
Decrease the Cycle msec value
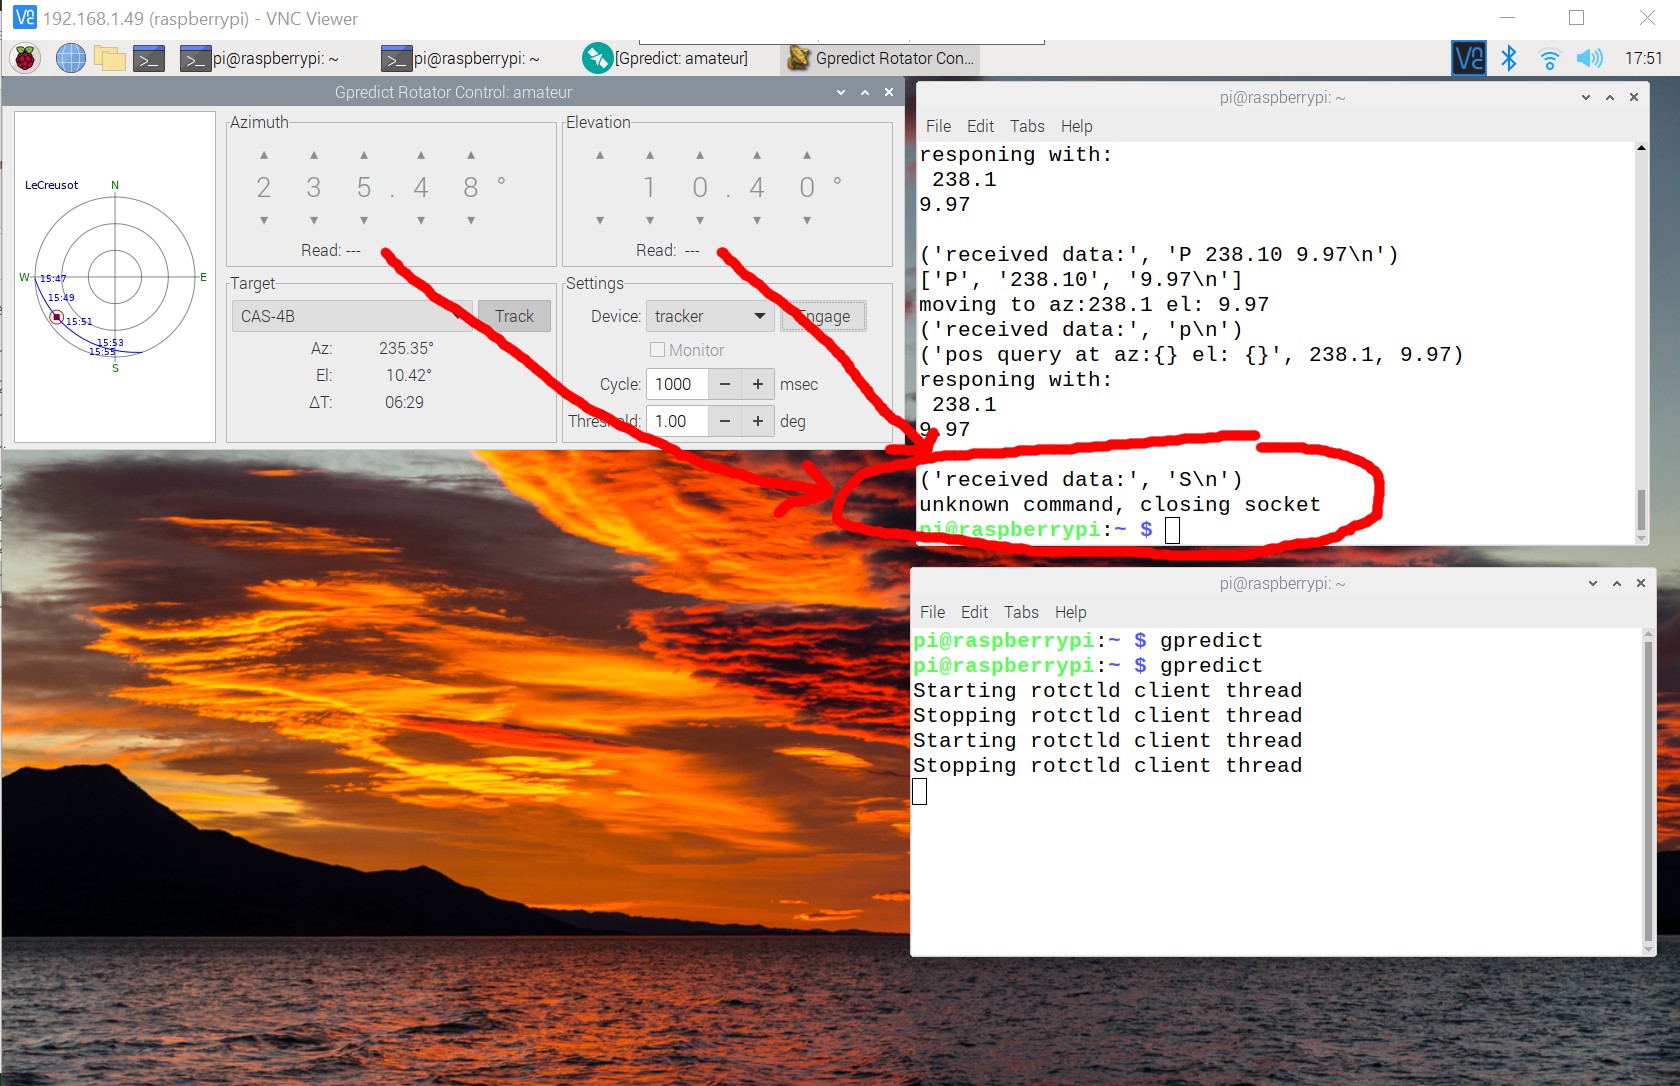point(725,384)
